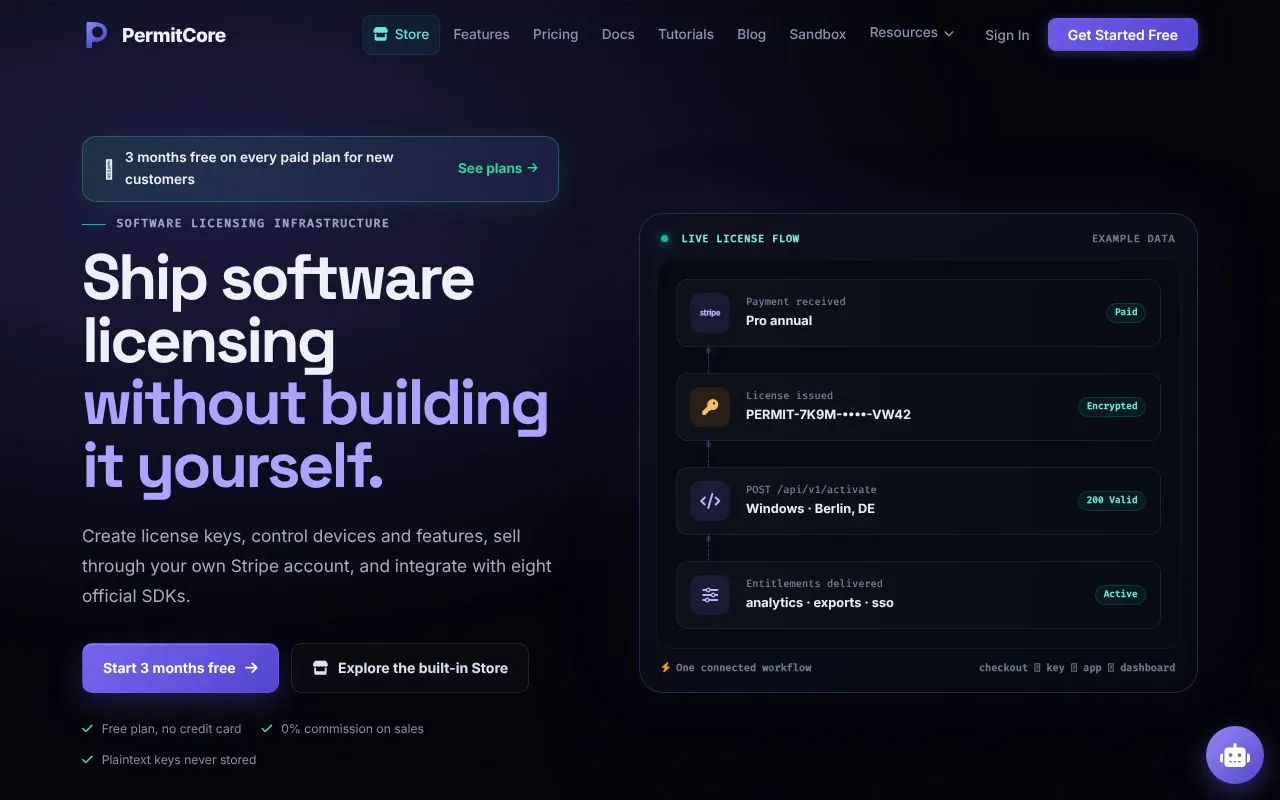Click the checkmark beside 0% commission on sales
Screen dimensions: 1280x800
click(x=267, y=729)
